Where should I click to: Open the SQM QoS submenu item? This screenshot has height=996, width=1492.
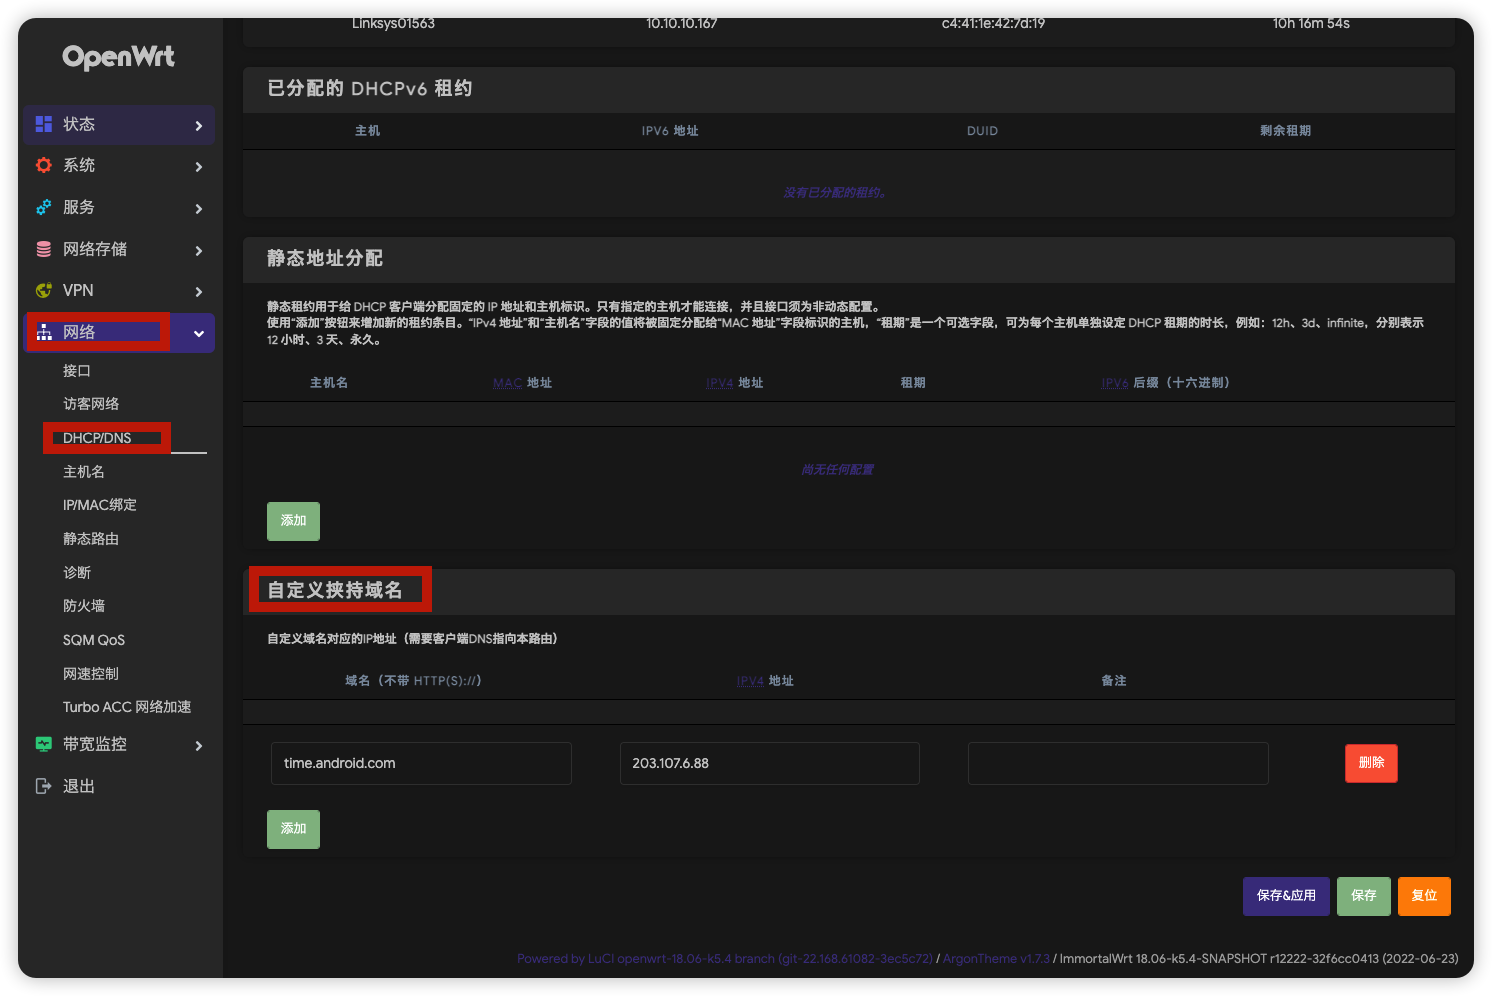(x=94, y=640)
